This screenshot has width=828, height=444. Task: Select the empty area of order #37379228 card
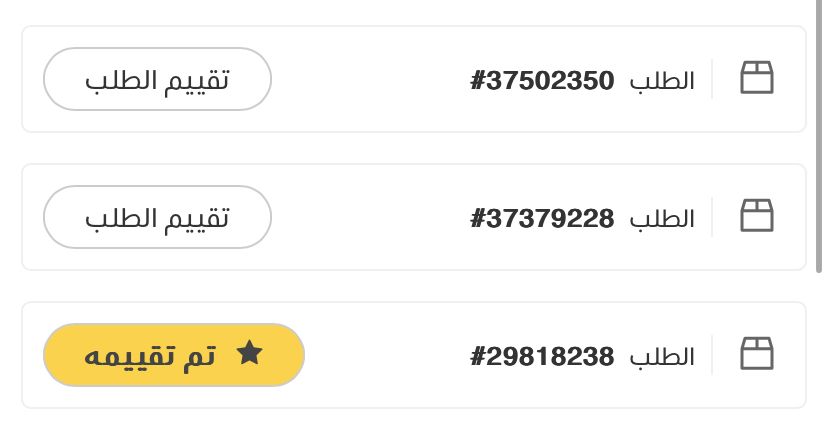tap(370, 217)
